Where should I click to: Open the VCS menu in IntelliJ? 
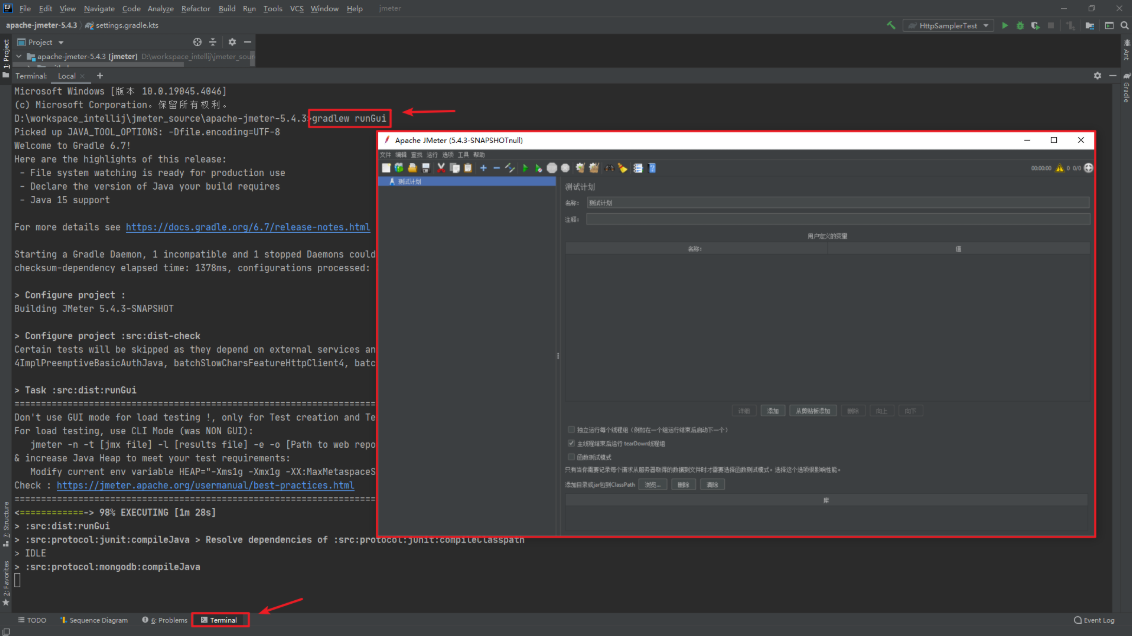[x=297, y=9]
